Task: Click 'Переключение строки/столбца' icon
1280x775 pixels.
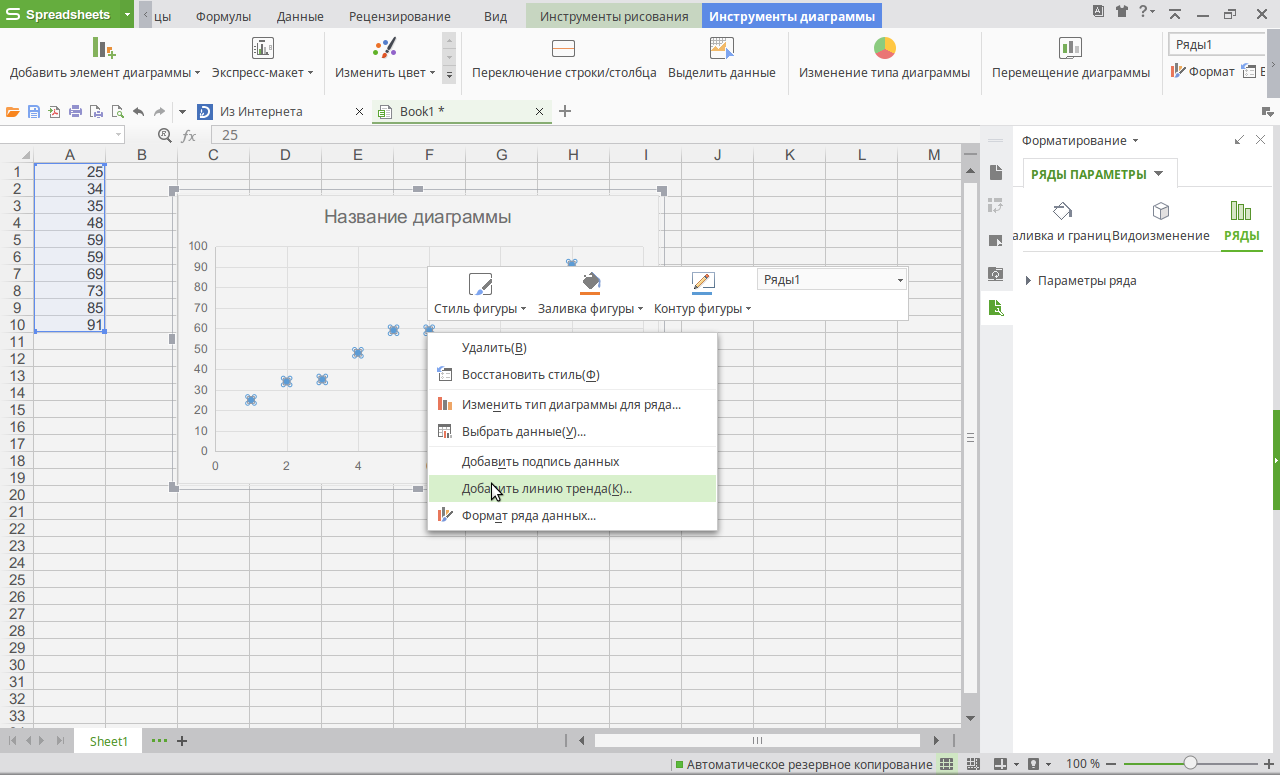Action: [x=563, y=49]
